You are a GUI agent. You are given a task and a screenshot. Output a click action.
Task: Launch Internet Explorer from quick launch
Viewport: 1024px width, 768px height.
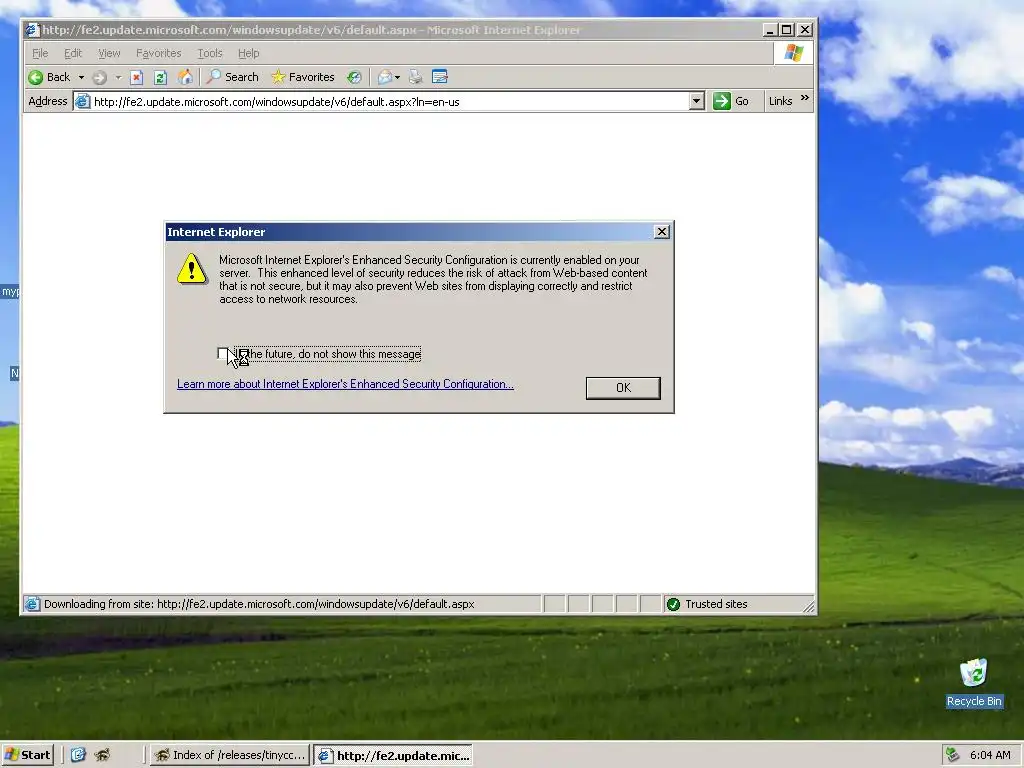[78, 756]
